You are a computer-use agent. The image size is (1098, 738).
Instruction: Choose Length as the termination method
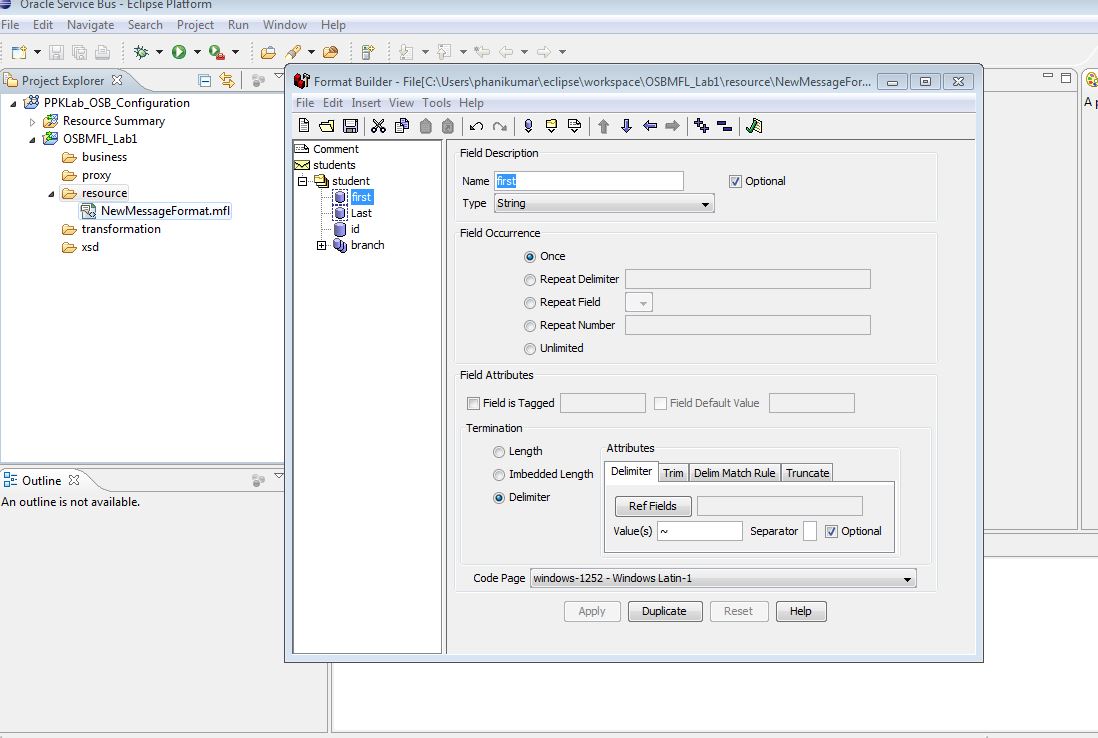499,451
